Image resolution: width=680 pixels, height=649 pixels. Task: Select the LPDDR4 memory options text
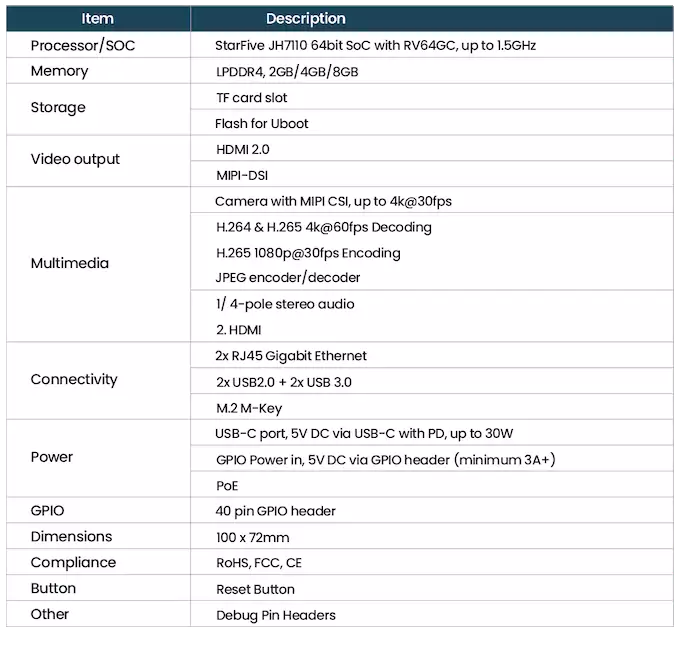click(x=287, y=72)
